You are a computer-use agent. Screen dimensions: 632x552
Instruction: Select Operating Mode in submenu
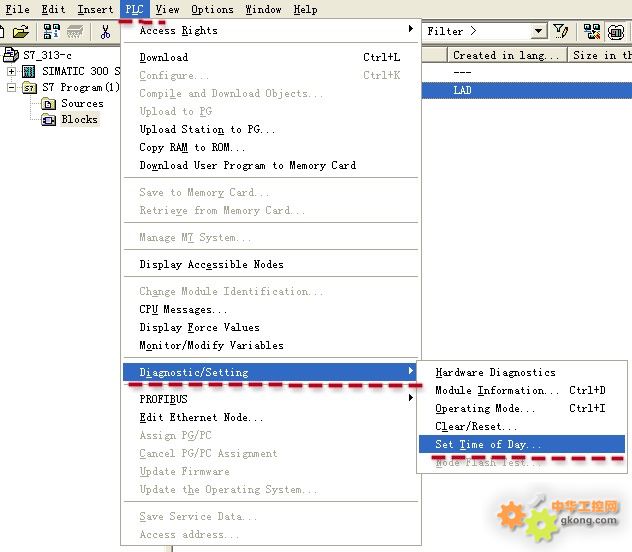[522, 409]
